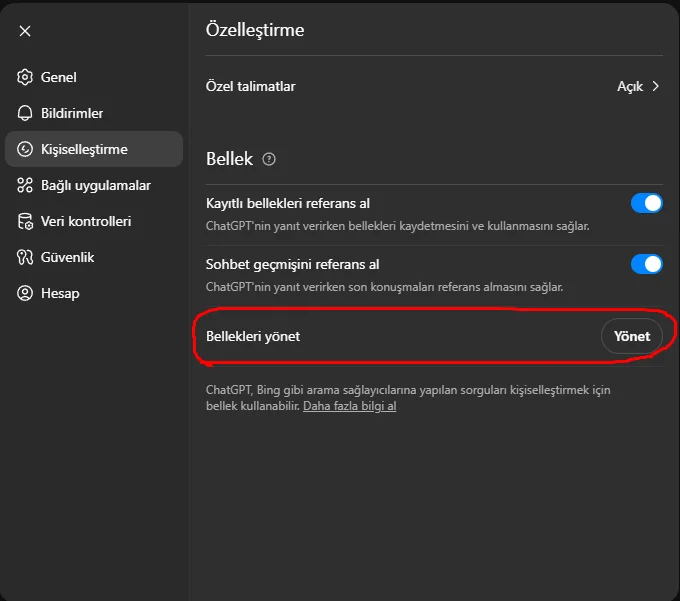The width and height of the screenshot is (680, 601).
Task: Close the settings dialog with X icon
Action: tap(25, 31)
